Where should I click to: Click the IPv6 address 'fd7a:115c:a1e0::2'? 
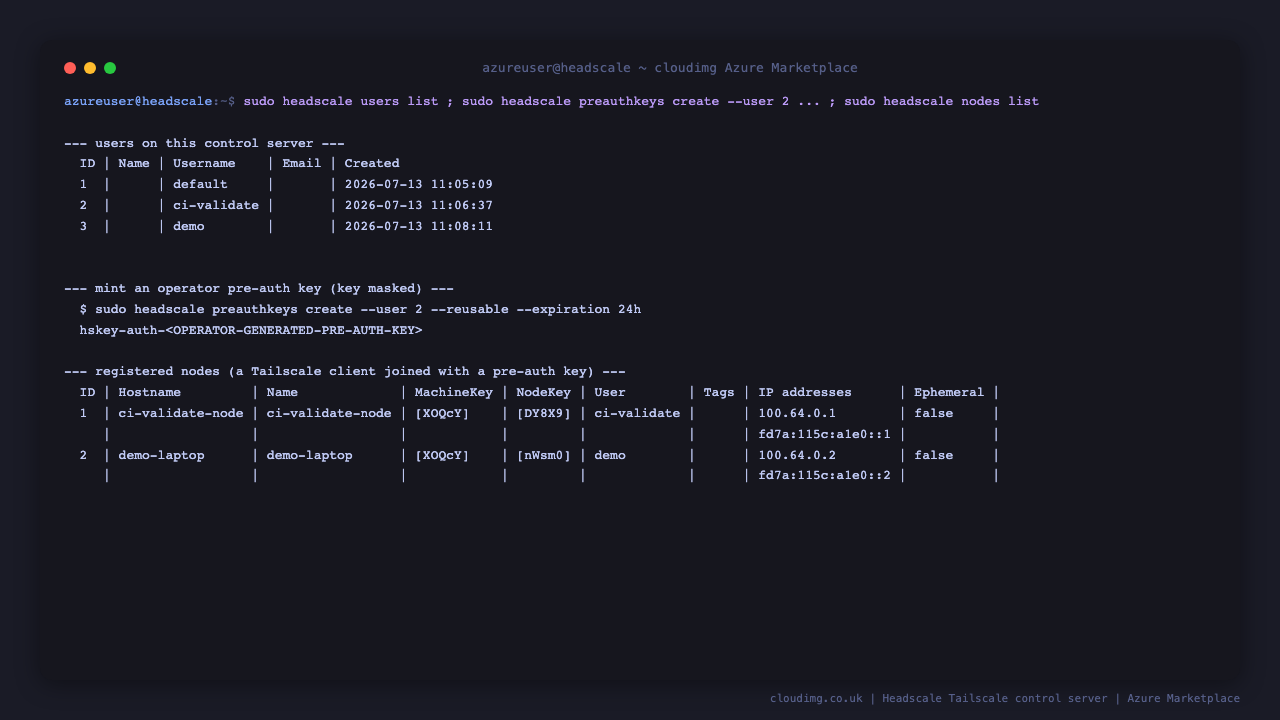(x=825, y=475)
